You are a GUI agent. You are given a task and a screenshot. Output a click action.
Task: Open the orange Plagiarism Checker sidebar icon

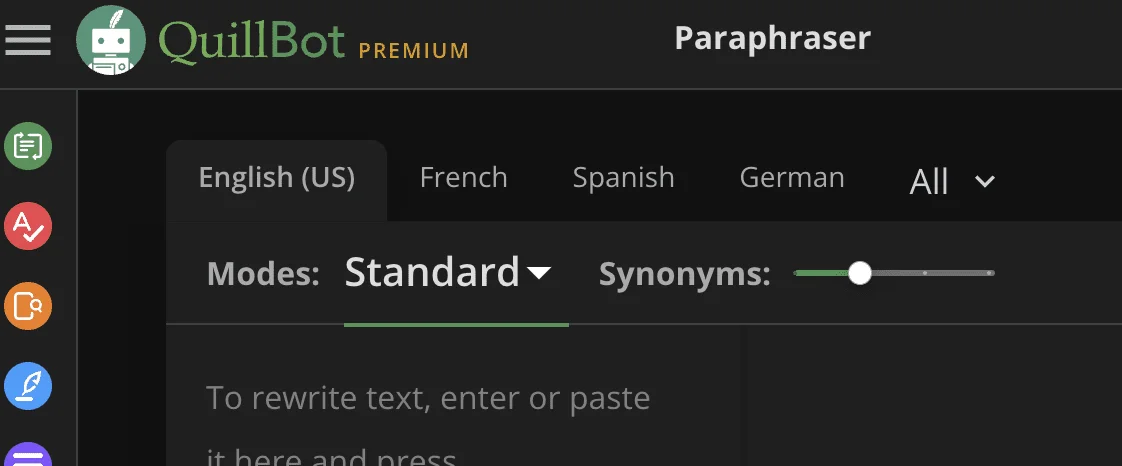point(28,306)
